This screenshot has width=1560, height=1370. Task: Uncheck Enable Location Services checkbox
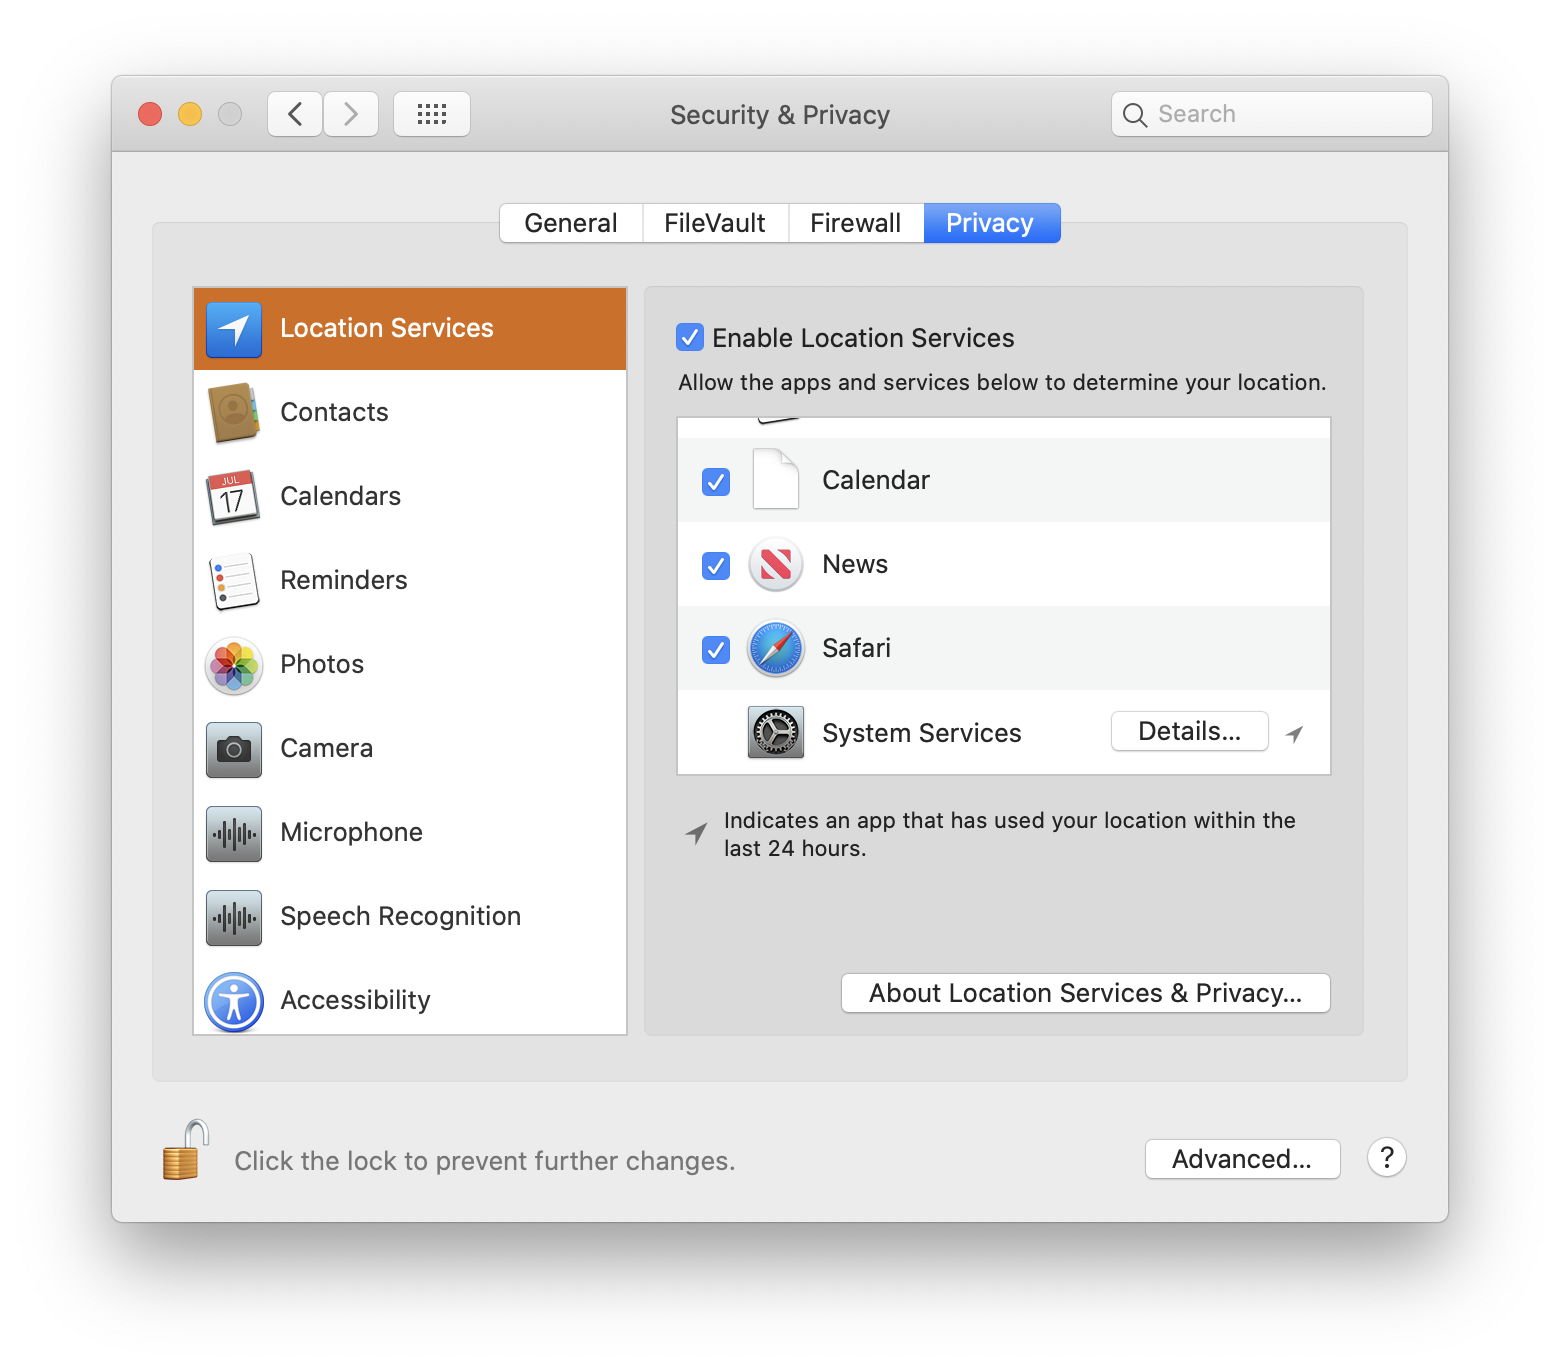pos(690,338)
